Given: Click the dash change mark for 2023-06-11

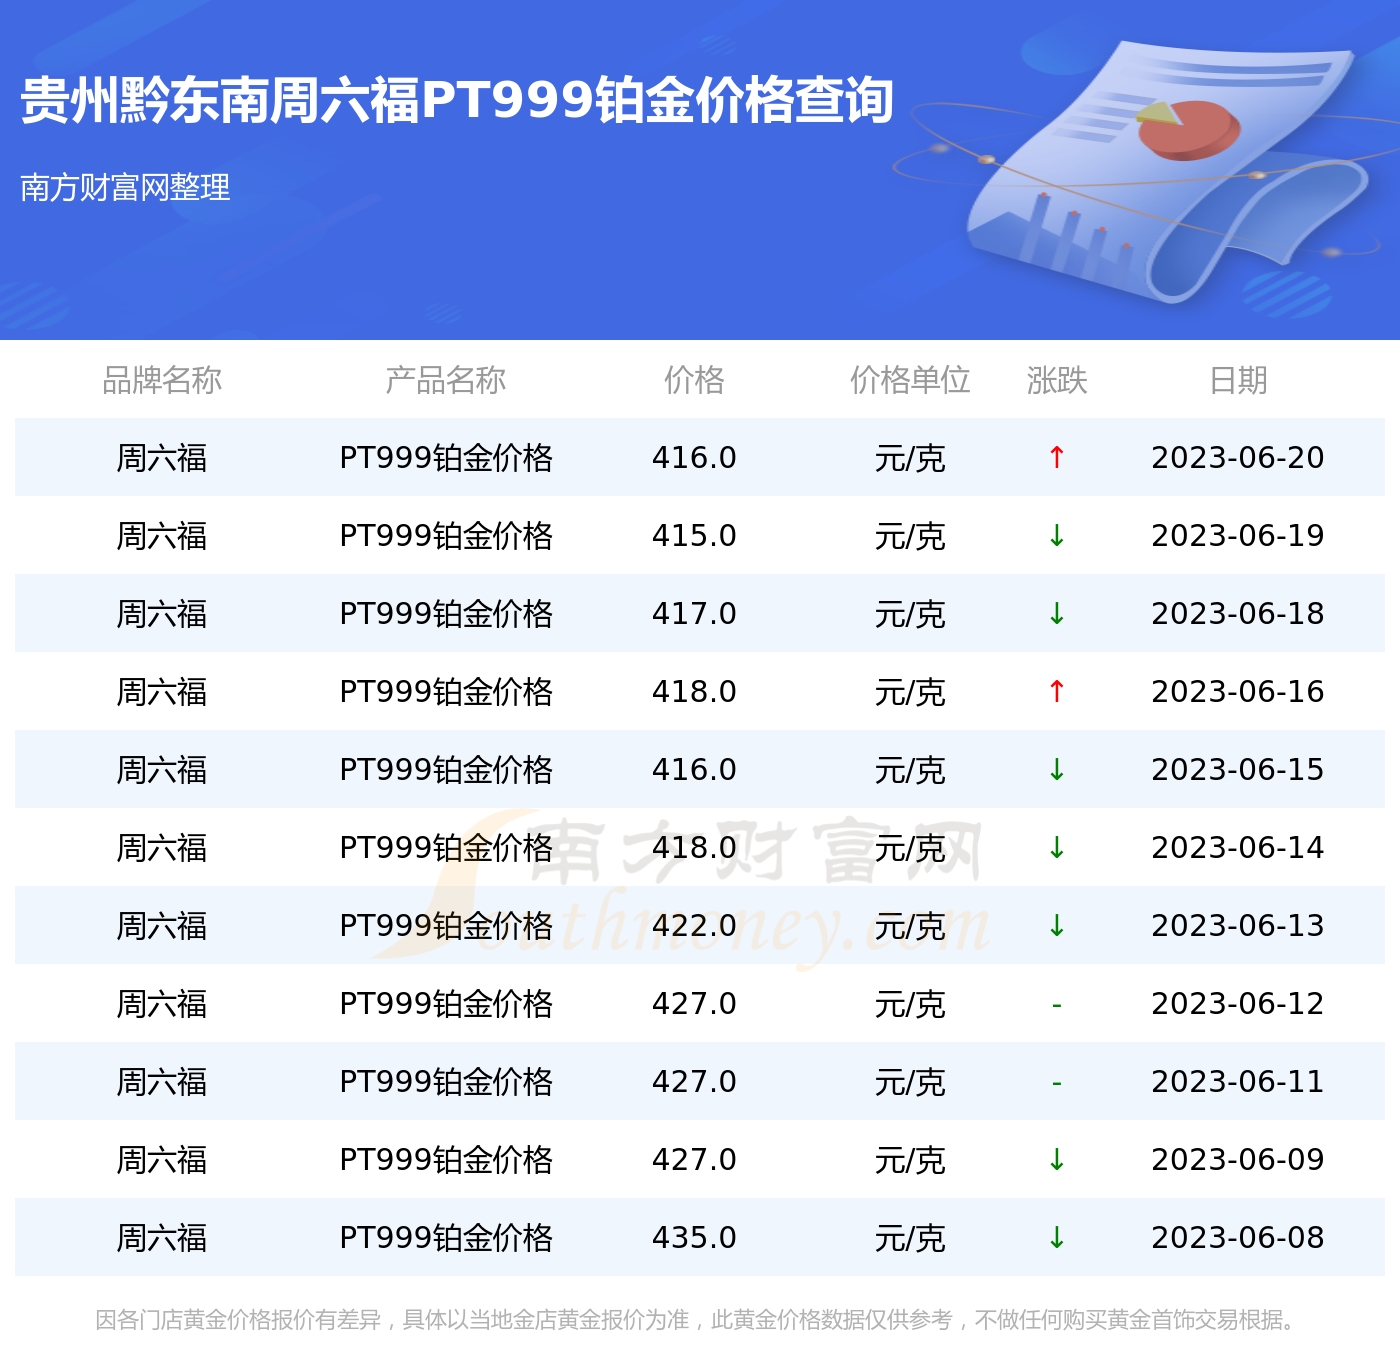Looking at the screenshot, I should pyautogui.click(x=1056, y=1082).
